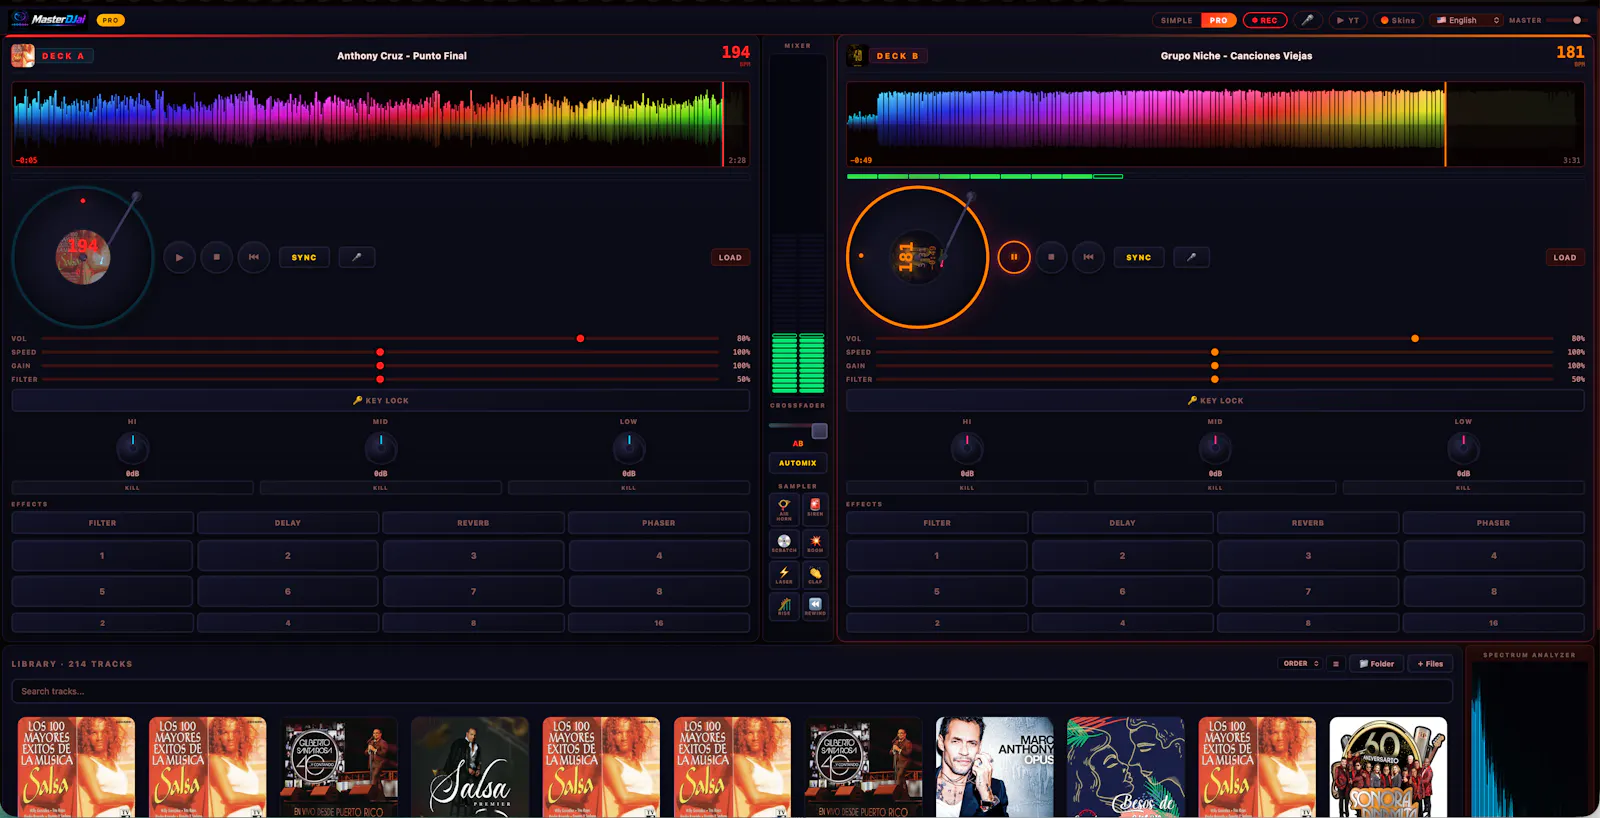The image size is (1600, 818).
Task: Trigger the Rewind sampler pad
Action: 815,606
